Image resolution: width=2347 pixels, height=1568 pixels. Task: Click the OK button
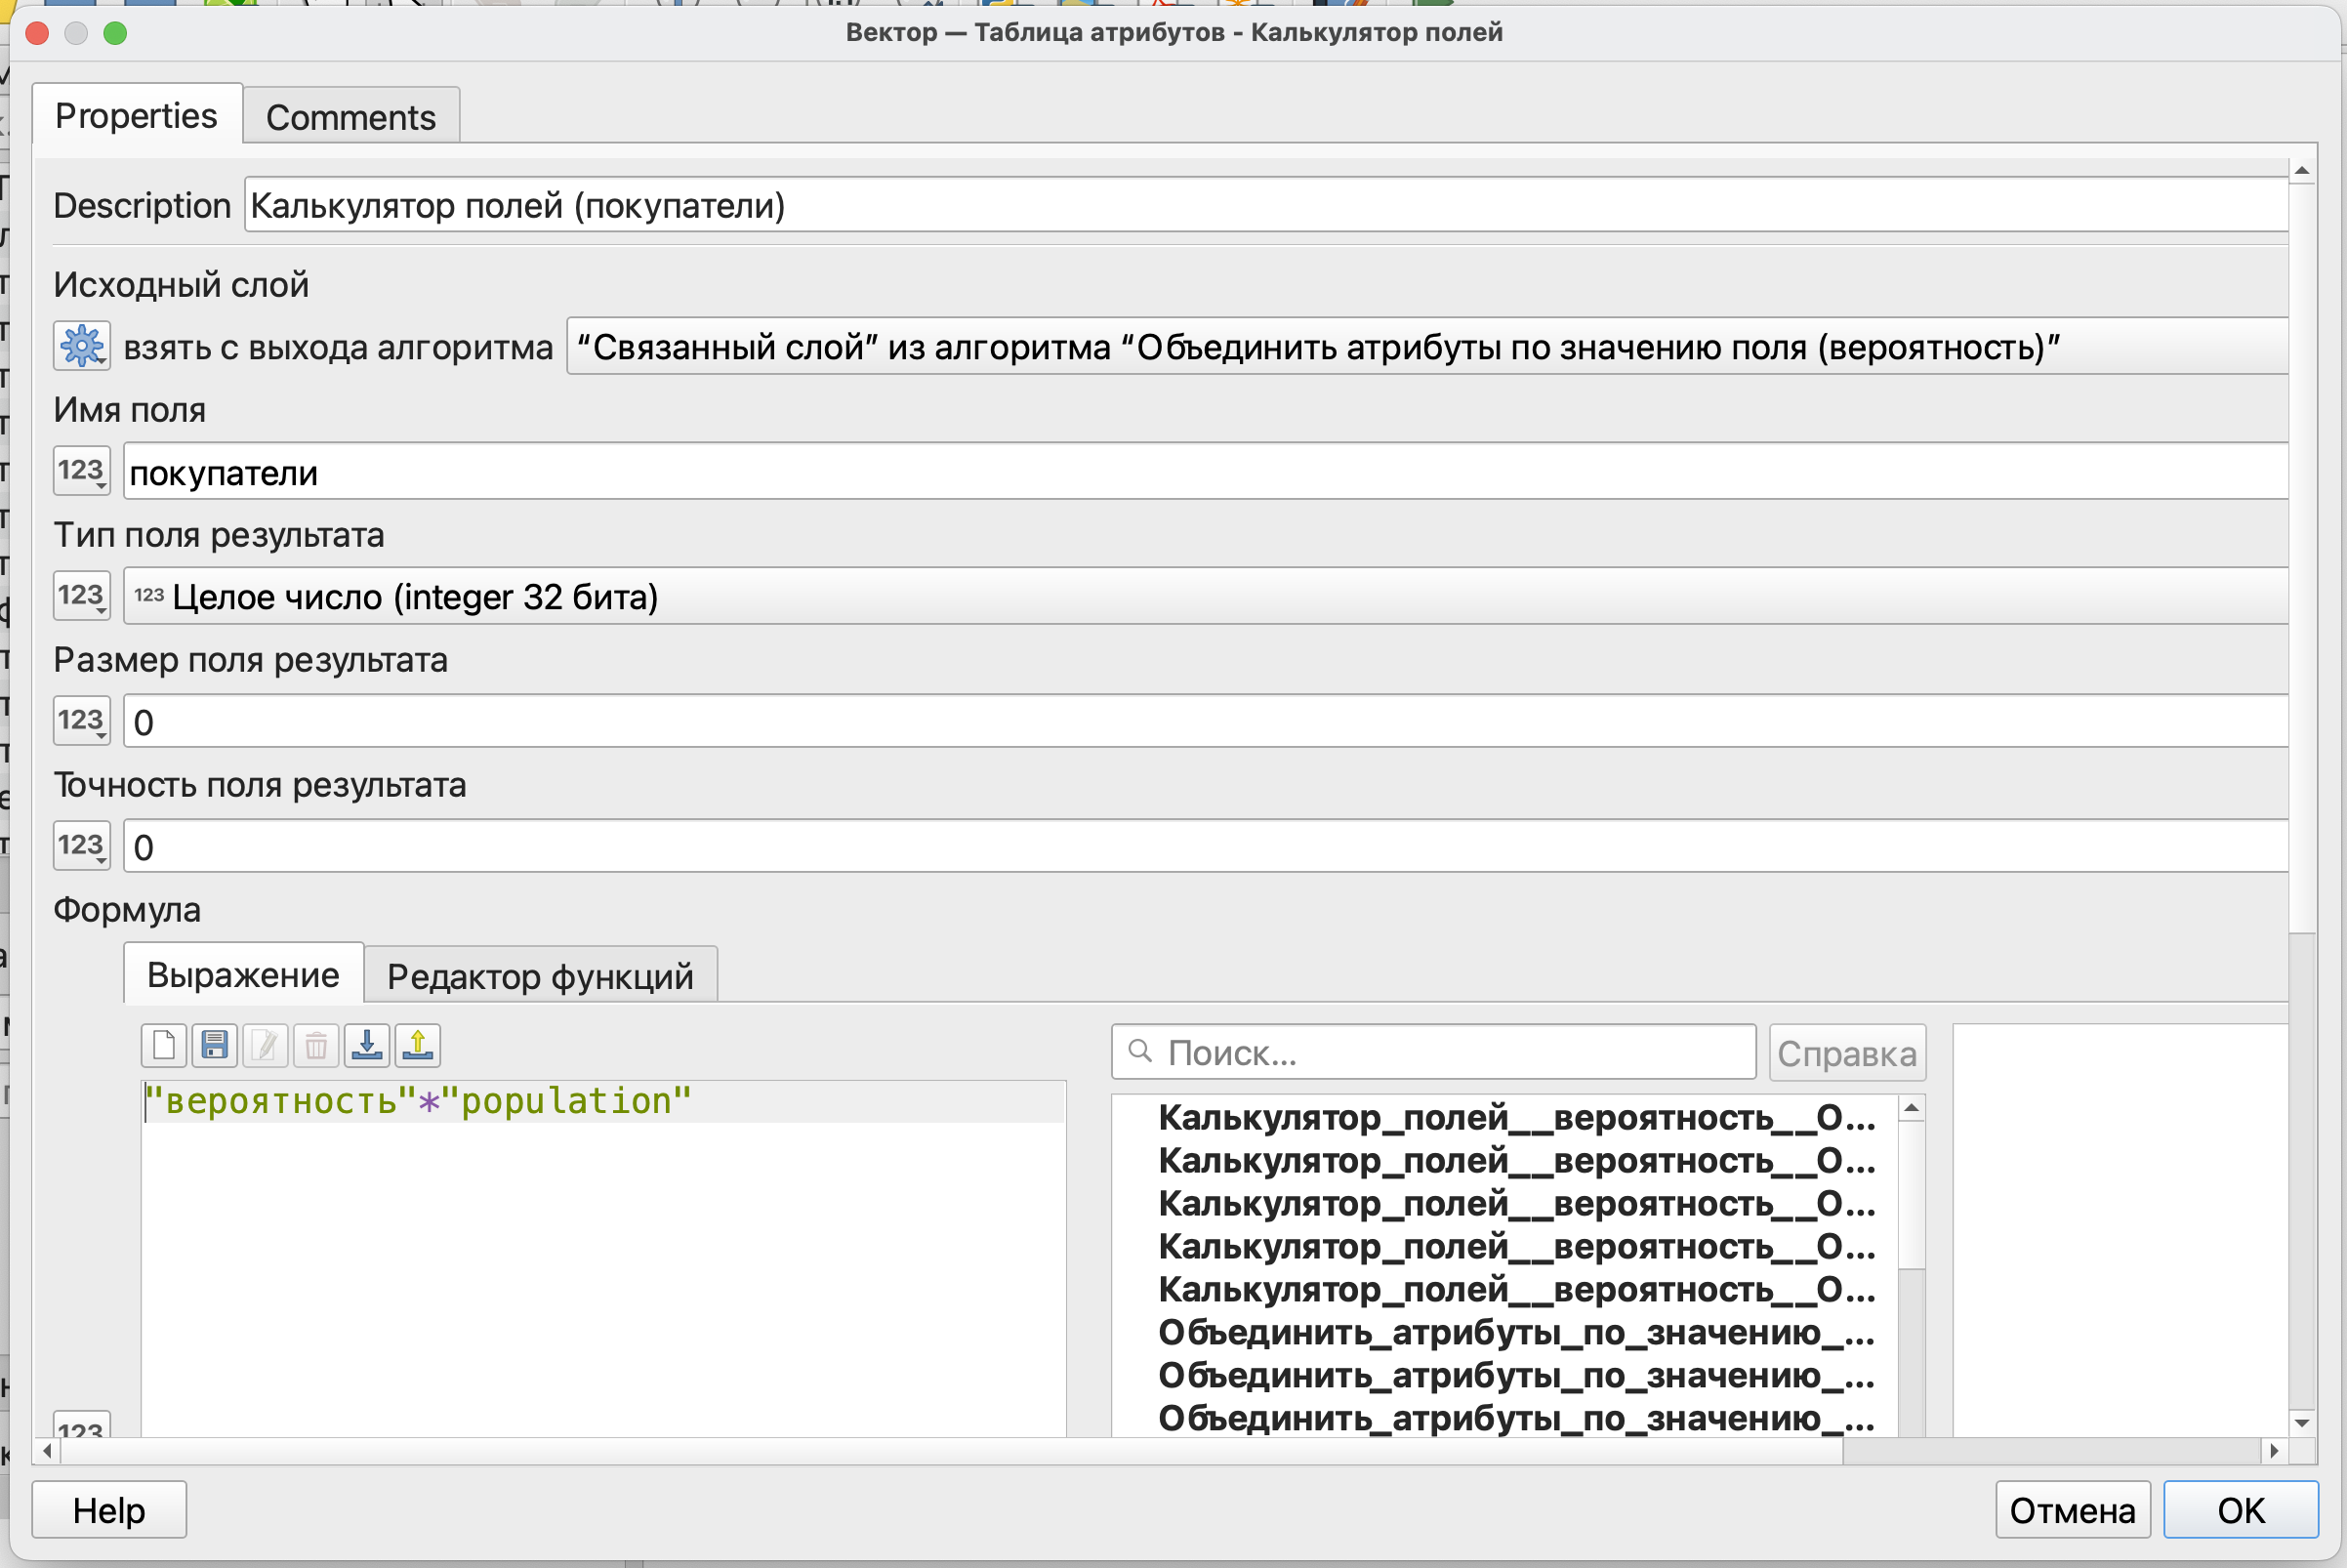click(x=2241, y=1510)
